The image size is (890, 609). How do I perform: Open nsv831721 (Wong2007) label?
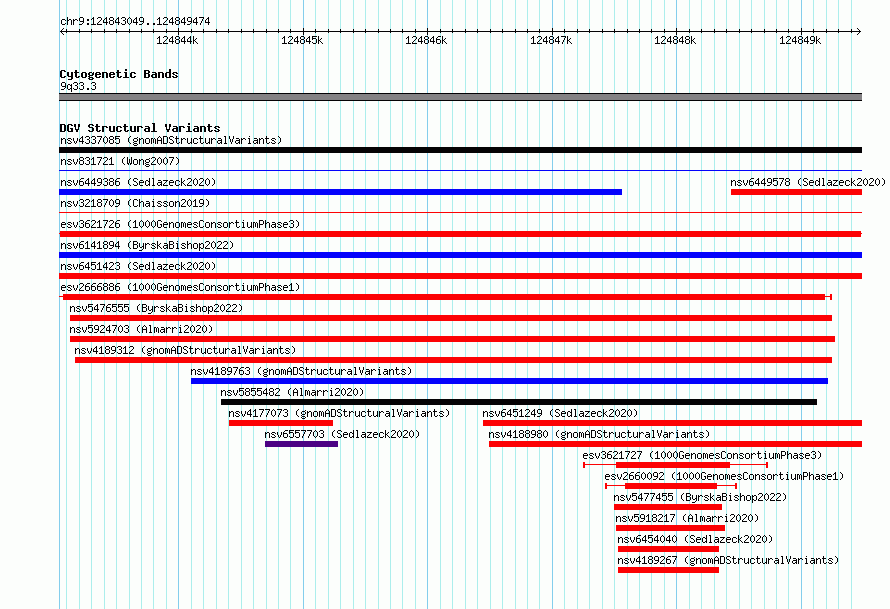[x=120, y=161]
